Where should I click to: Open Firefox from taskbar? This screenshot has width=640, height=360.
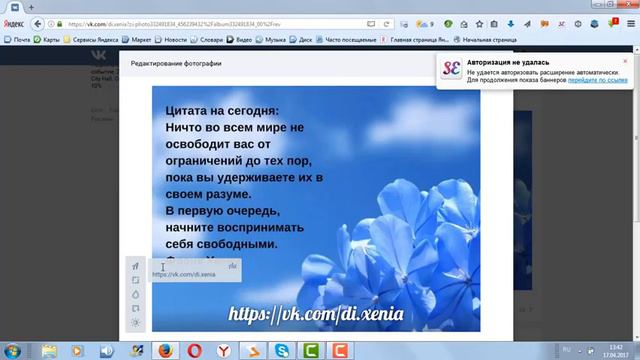165,351
